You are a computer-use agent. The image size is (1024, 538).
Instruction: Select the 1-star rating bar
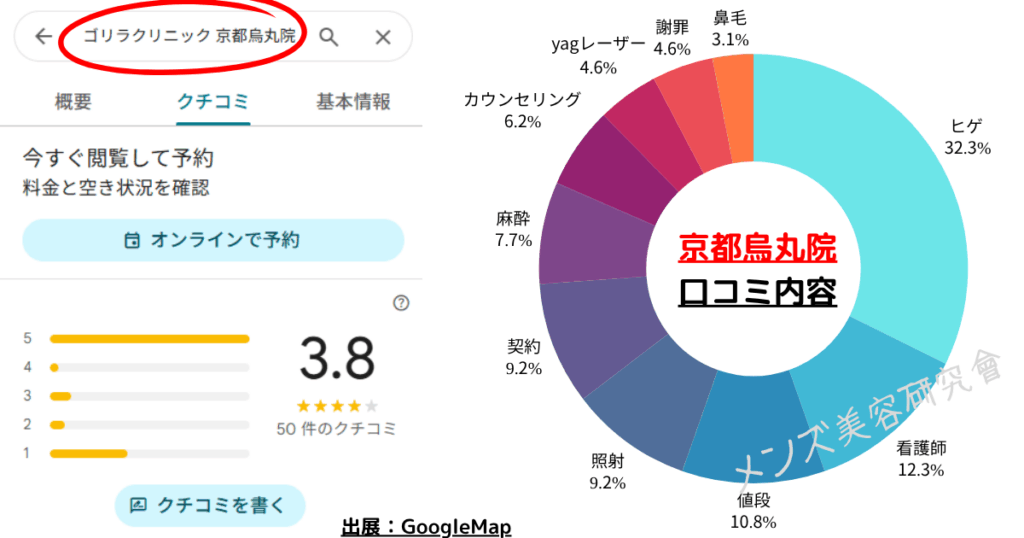click(x=150, y=454)
